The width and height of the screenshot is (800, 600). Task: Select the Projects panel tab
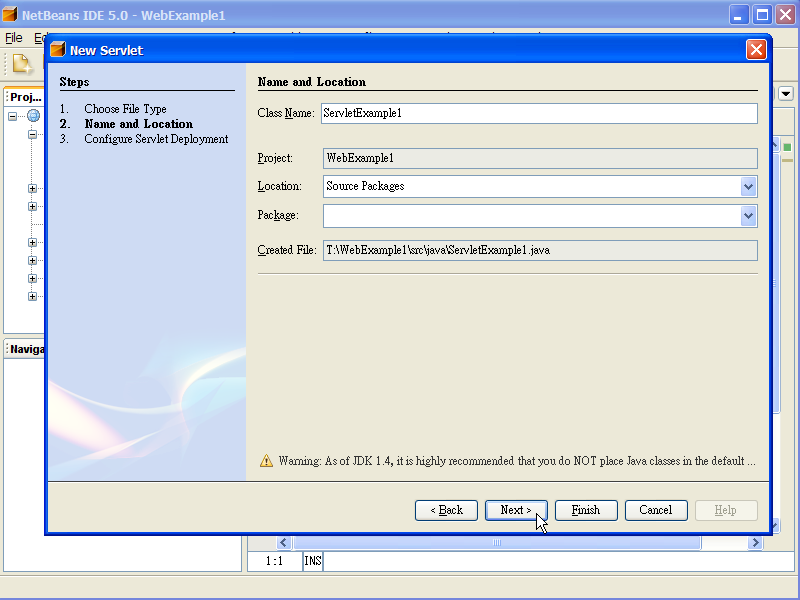pos(26,97)
